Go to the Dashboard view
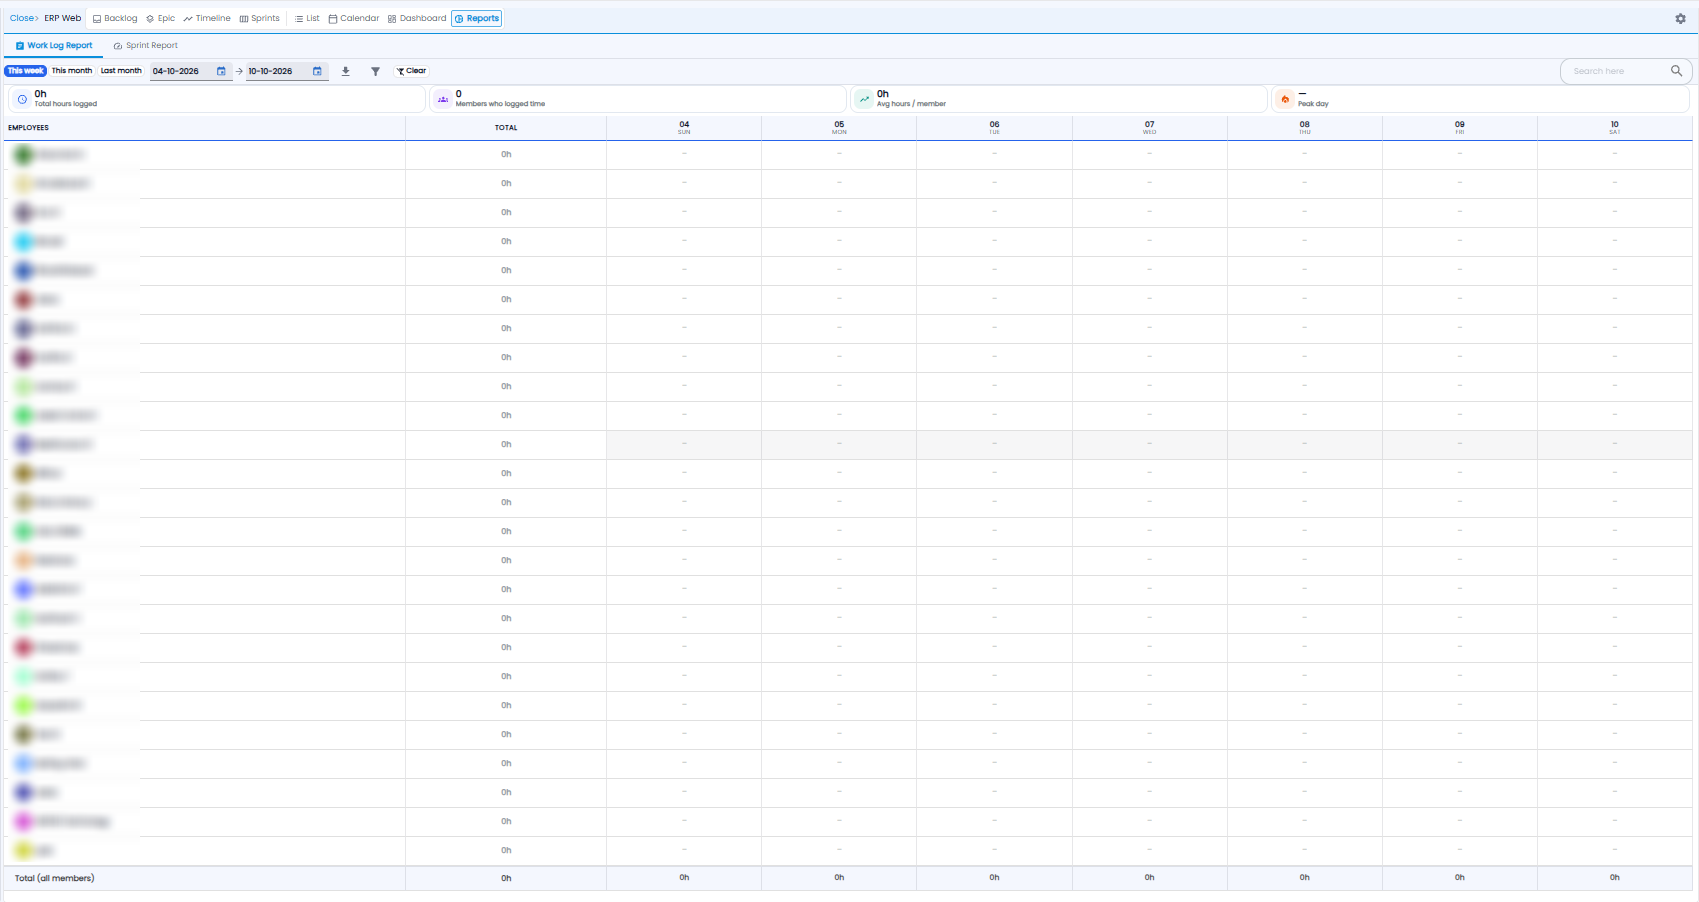This screenshot has width=1699, height=902. point(417,18)
